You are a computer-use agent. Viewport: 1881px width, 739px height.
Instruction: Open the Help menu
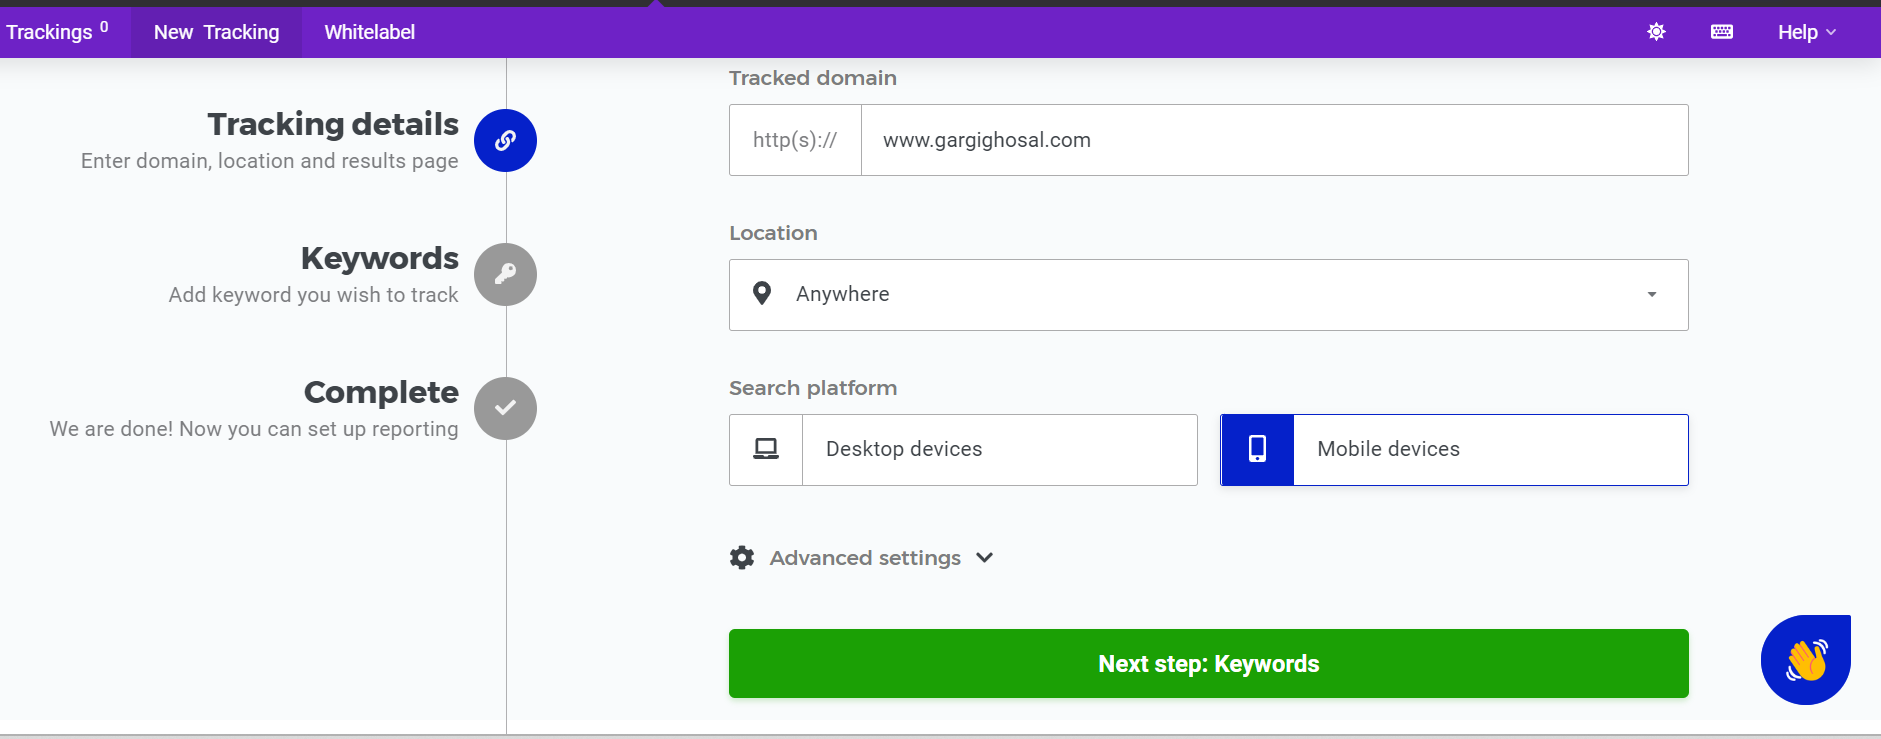click(x=1806, y=32)
